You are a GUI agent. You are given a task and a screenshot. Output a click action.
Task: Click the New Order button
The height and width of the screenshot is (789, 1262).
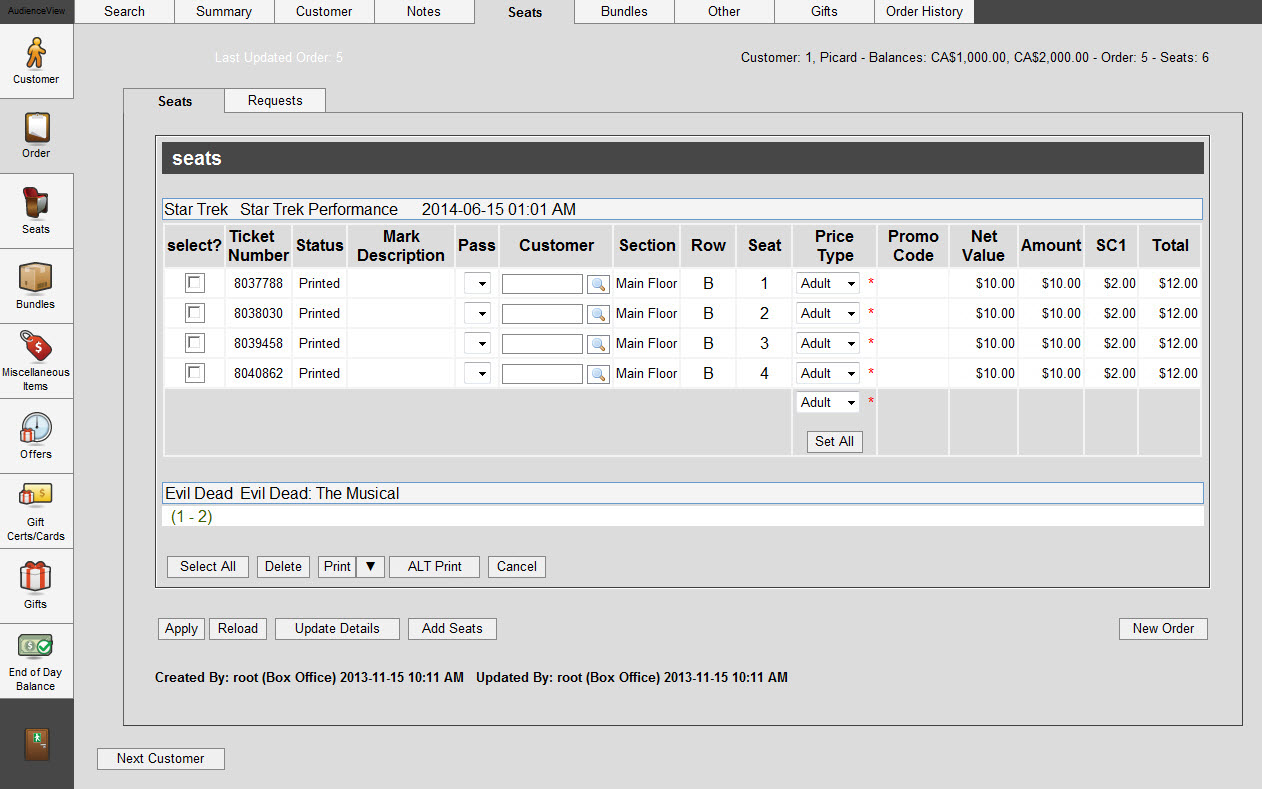coord(1163,628)
